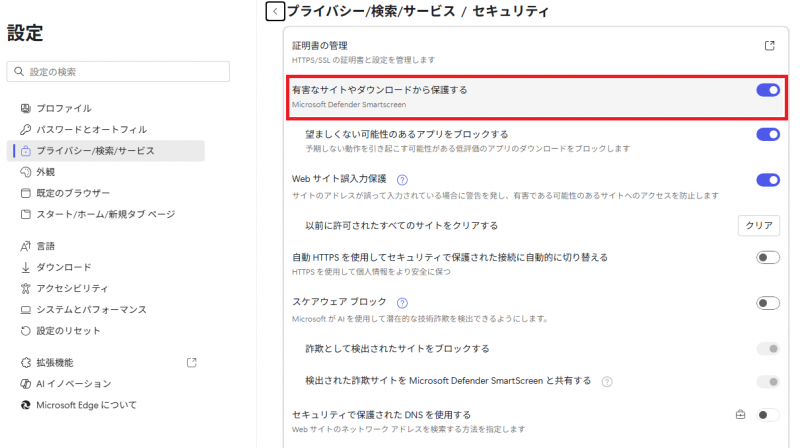800x448 pixels.
Task: Click the help icon beside SmartScreen と共有する
Action: pyautogui.click(x=607, y=381)
